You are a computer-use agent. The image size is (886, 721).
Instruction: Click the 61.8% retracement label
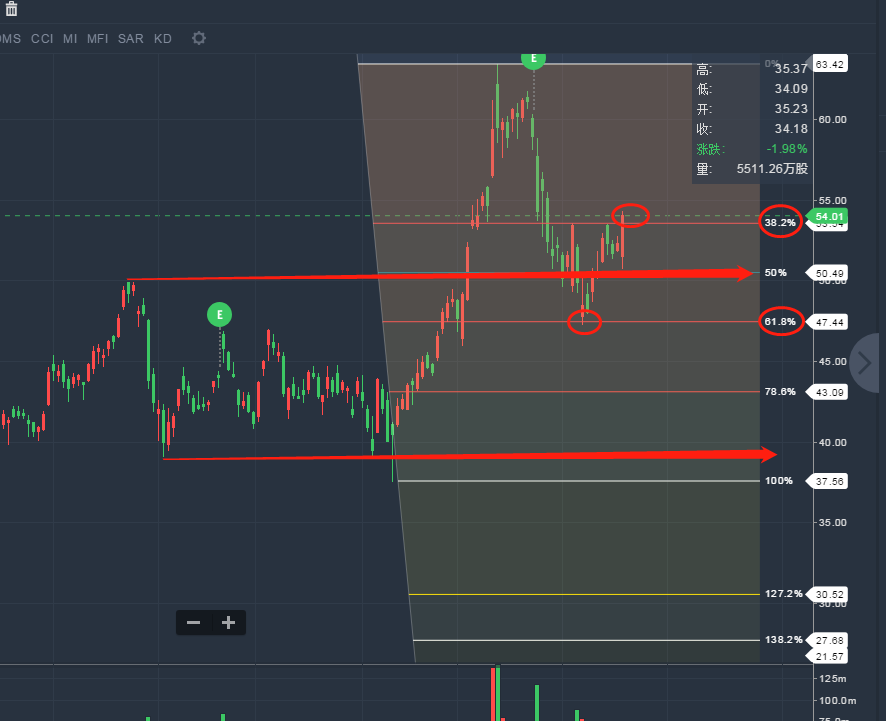point(780,322)
